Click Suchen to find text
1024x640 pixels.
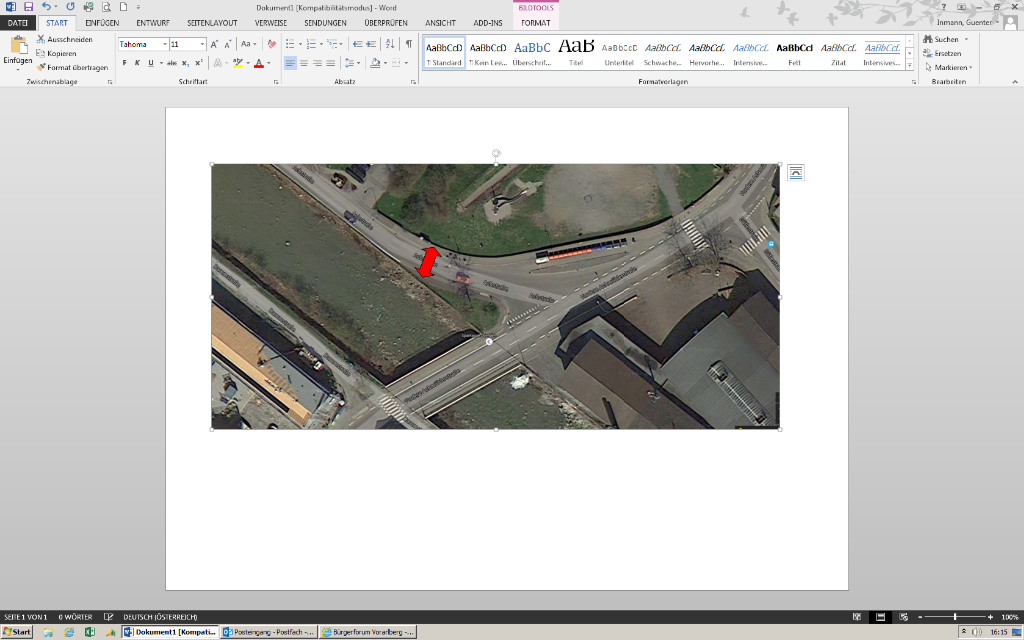tap(941, 39)
